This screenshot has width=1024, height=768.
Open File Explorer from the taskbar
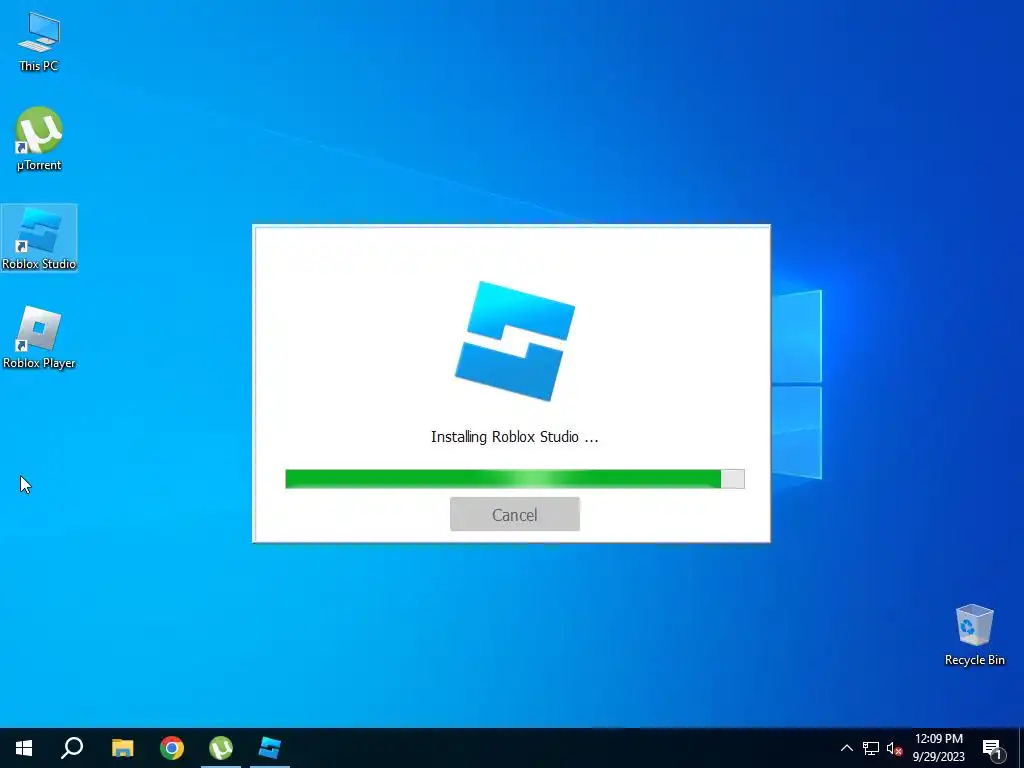click(x=122, y=748)
